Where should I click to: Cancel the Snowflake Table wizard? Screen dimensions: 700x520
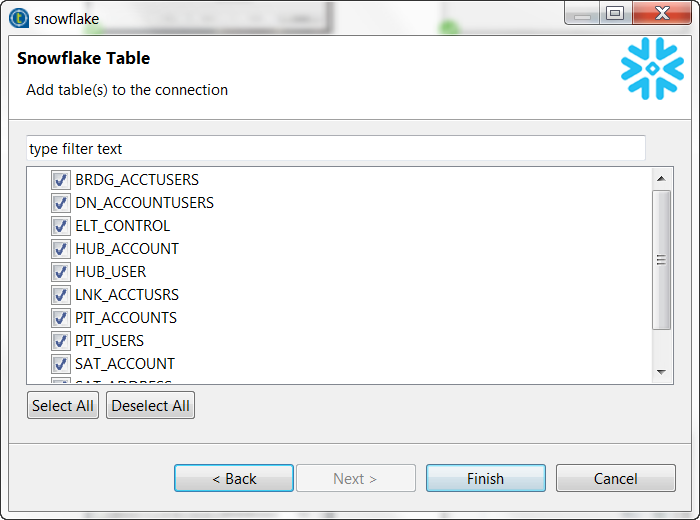(x=615, y=479)
